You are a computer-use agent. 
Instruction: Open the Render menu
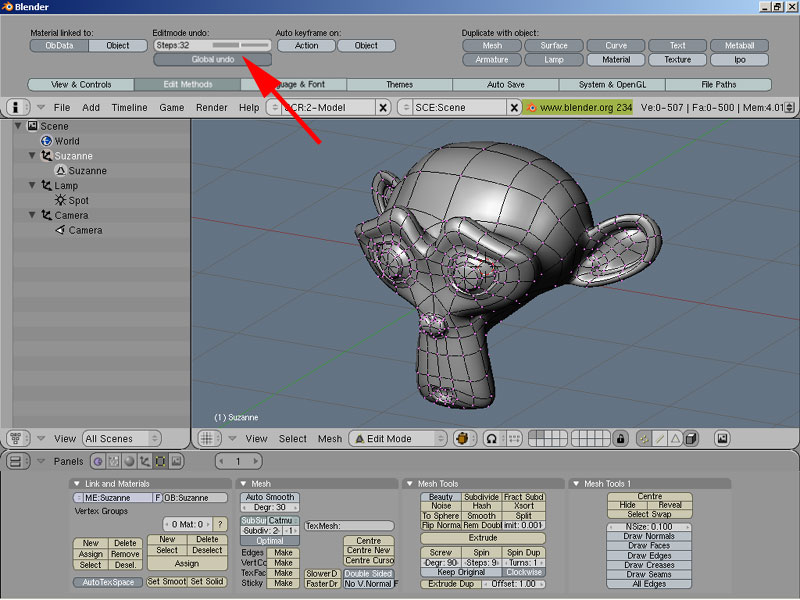click(x=211, y=108)
